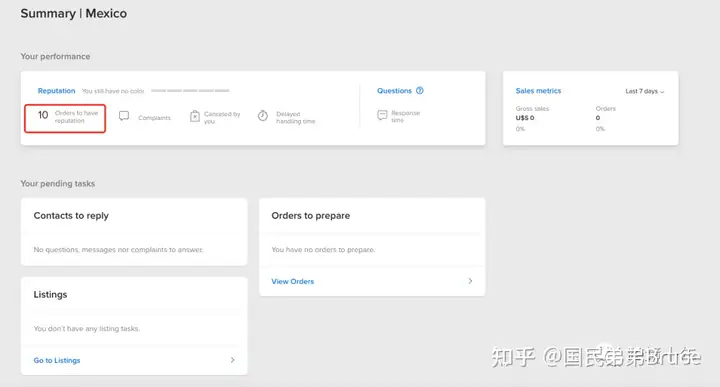This screenshot has height=387, width=720.
Task: Click the Complaints speech bubble icon
Action: 124,116
